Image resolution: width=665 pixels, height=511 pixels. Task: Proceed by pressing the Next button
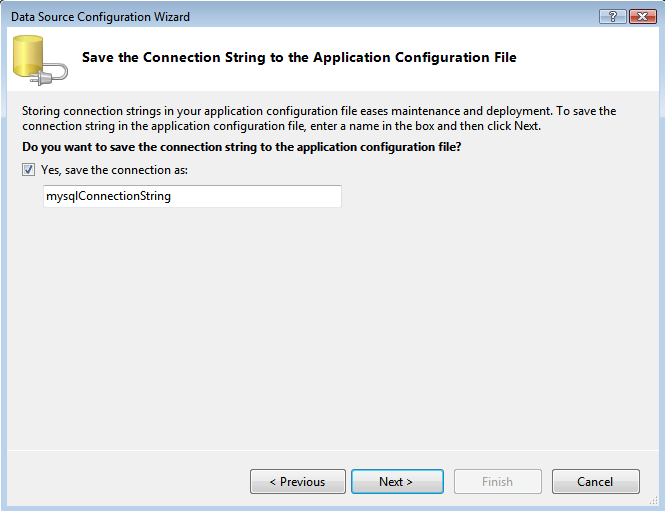point(396,482)
